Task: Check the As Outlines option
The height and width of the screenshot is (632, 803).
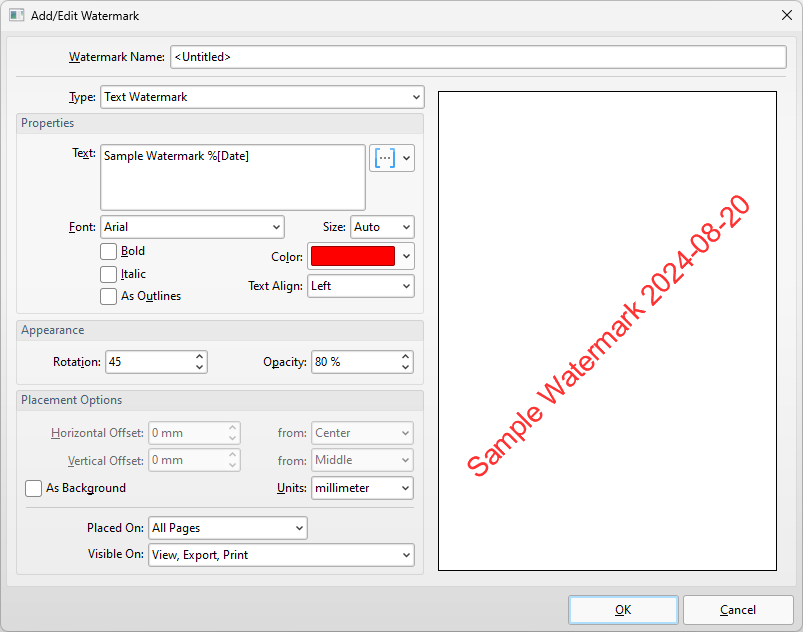Action: coord(108,296)
